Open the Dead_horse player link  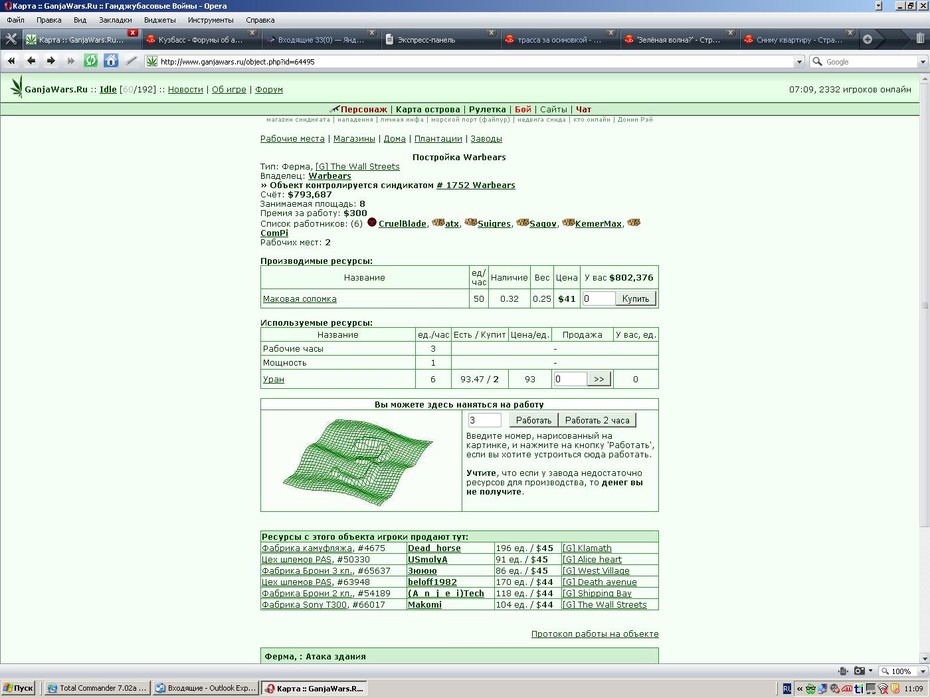tap(434, 548)
